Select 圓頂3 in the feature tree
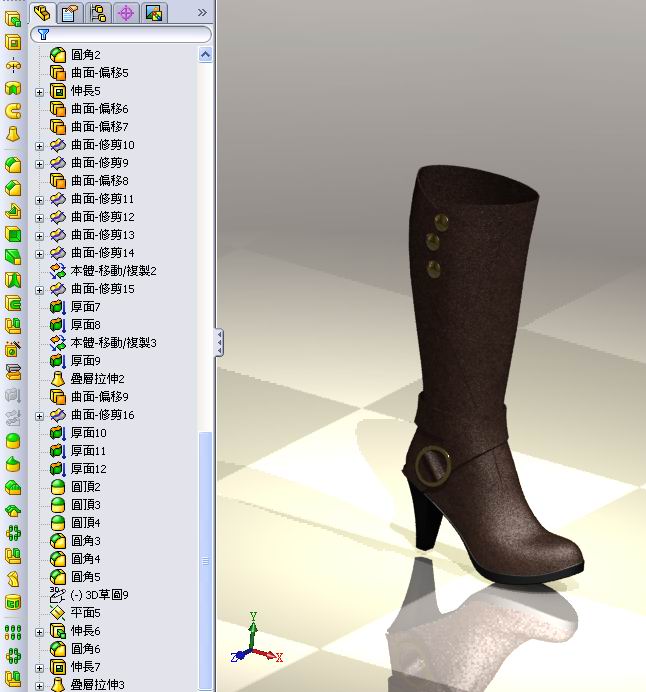646x692 pixels. [86, 505]
